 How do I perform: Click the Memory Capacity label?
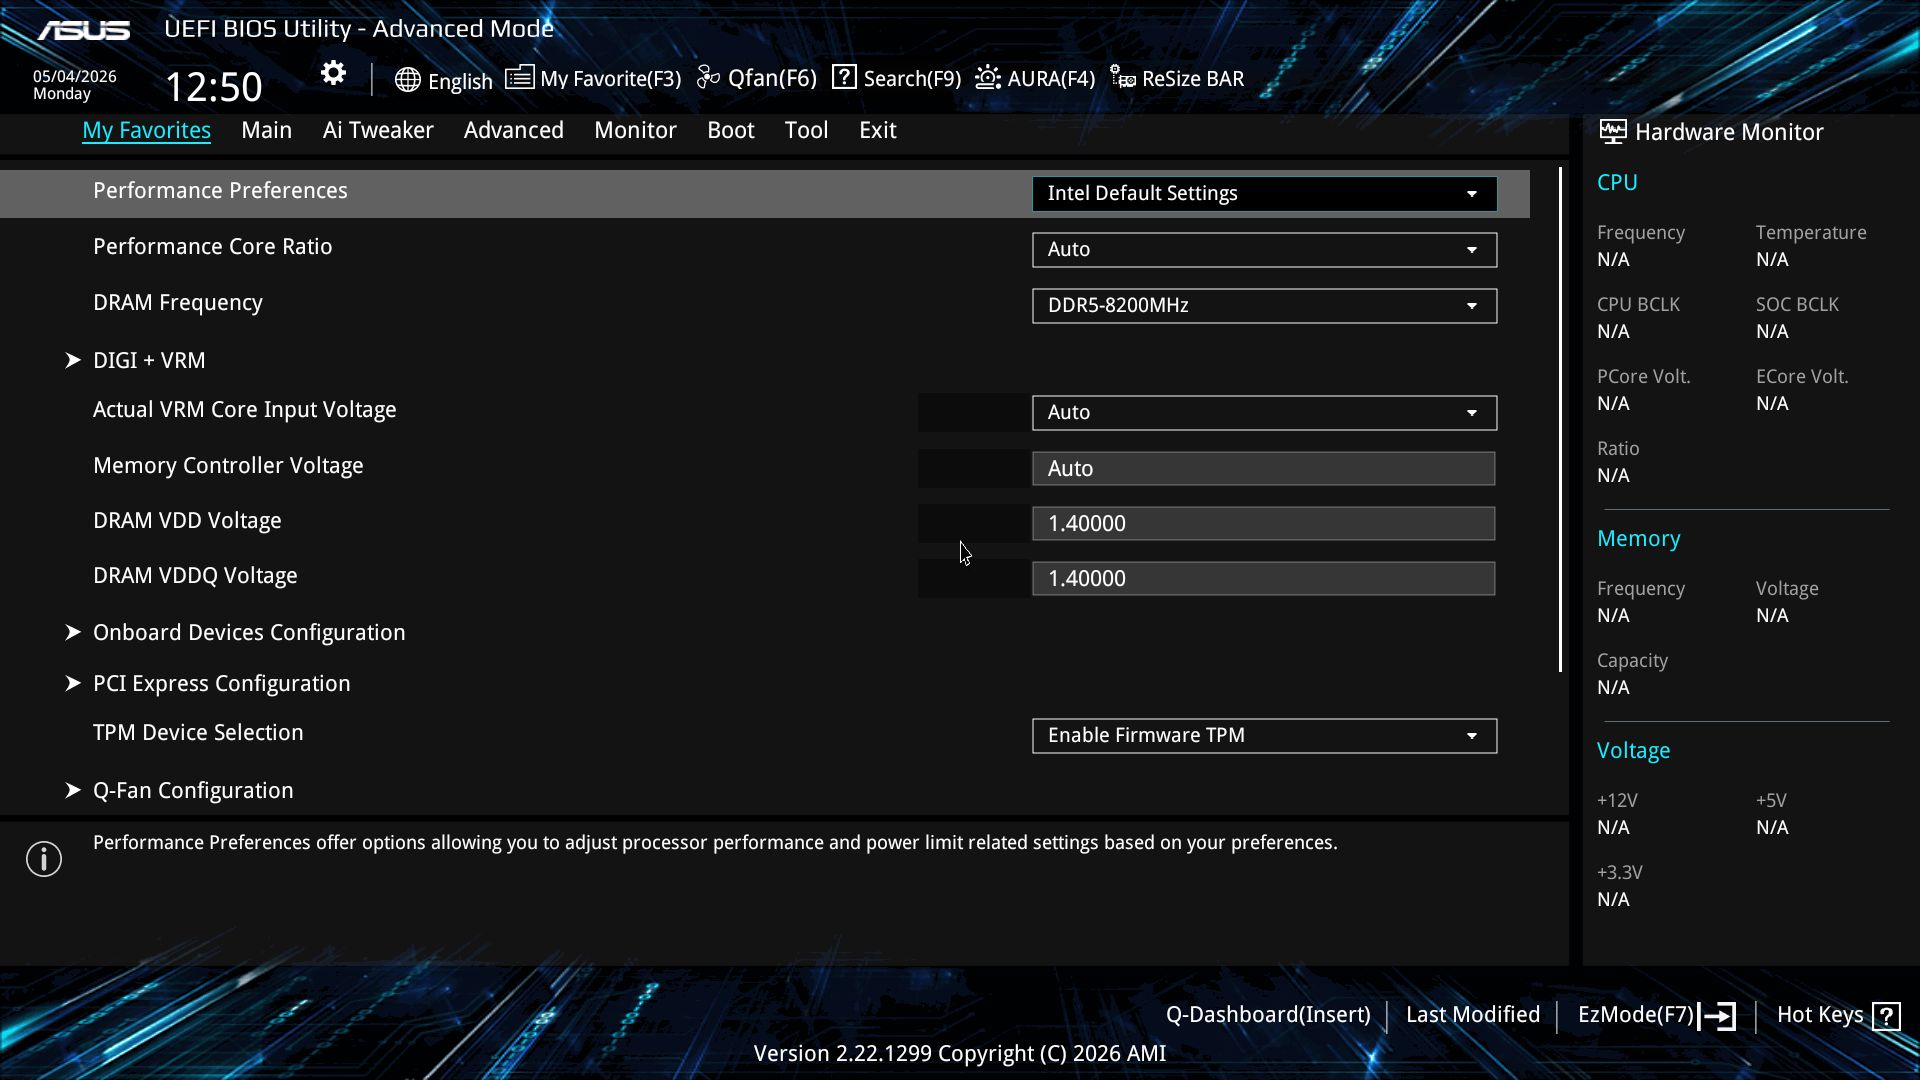(x=1632, y=661)
